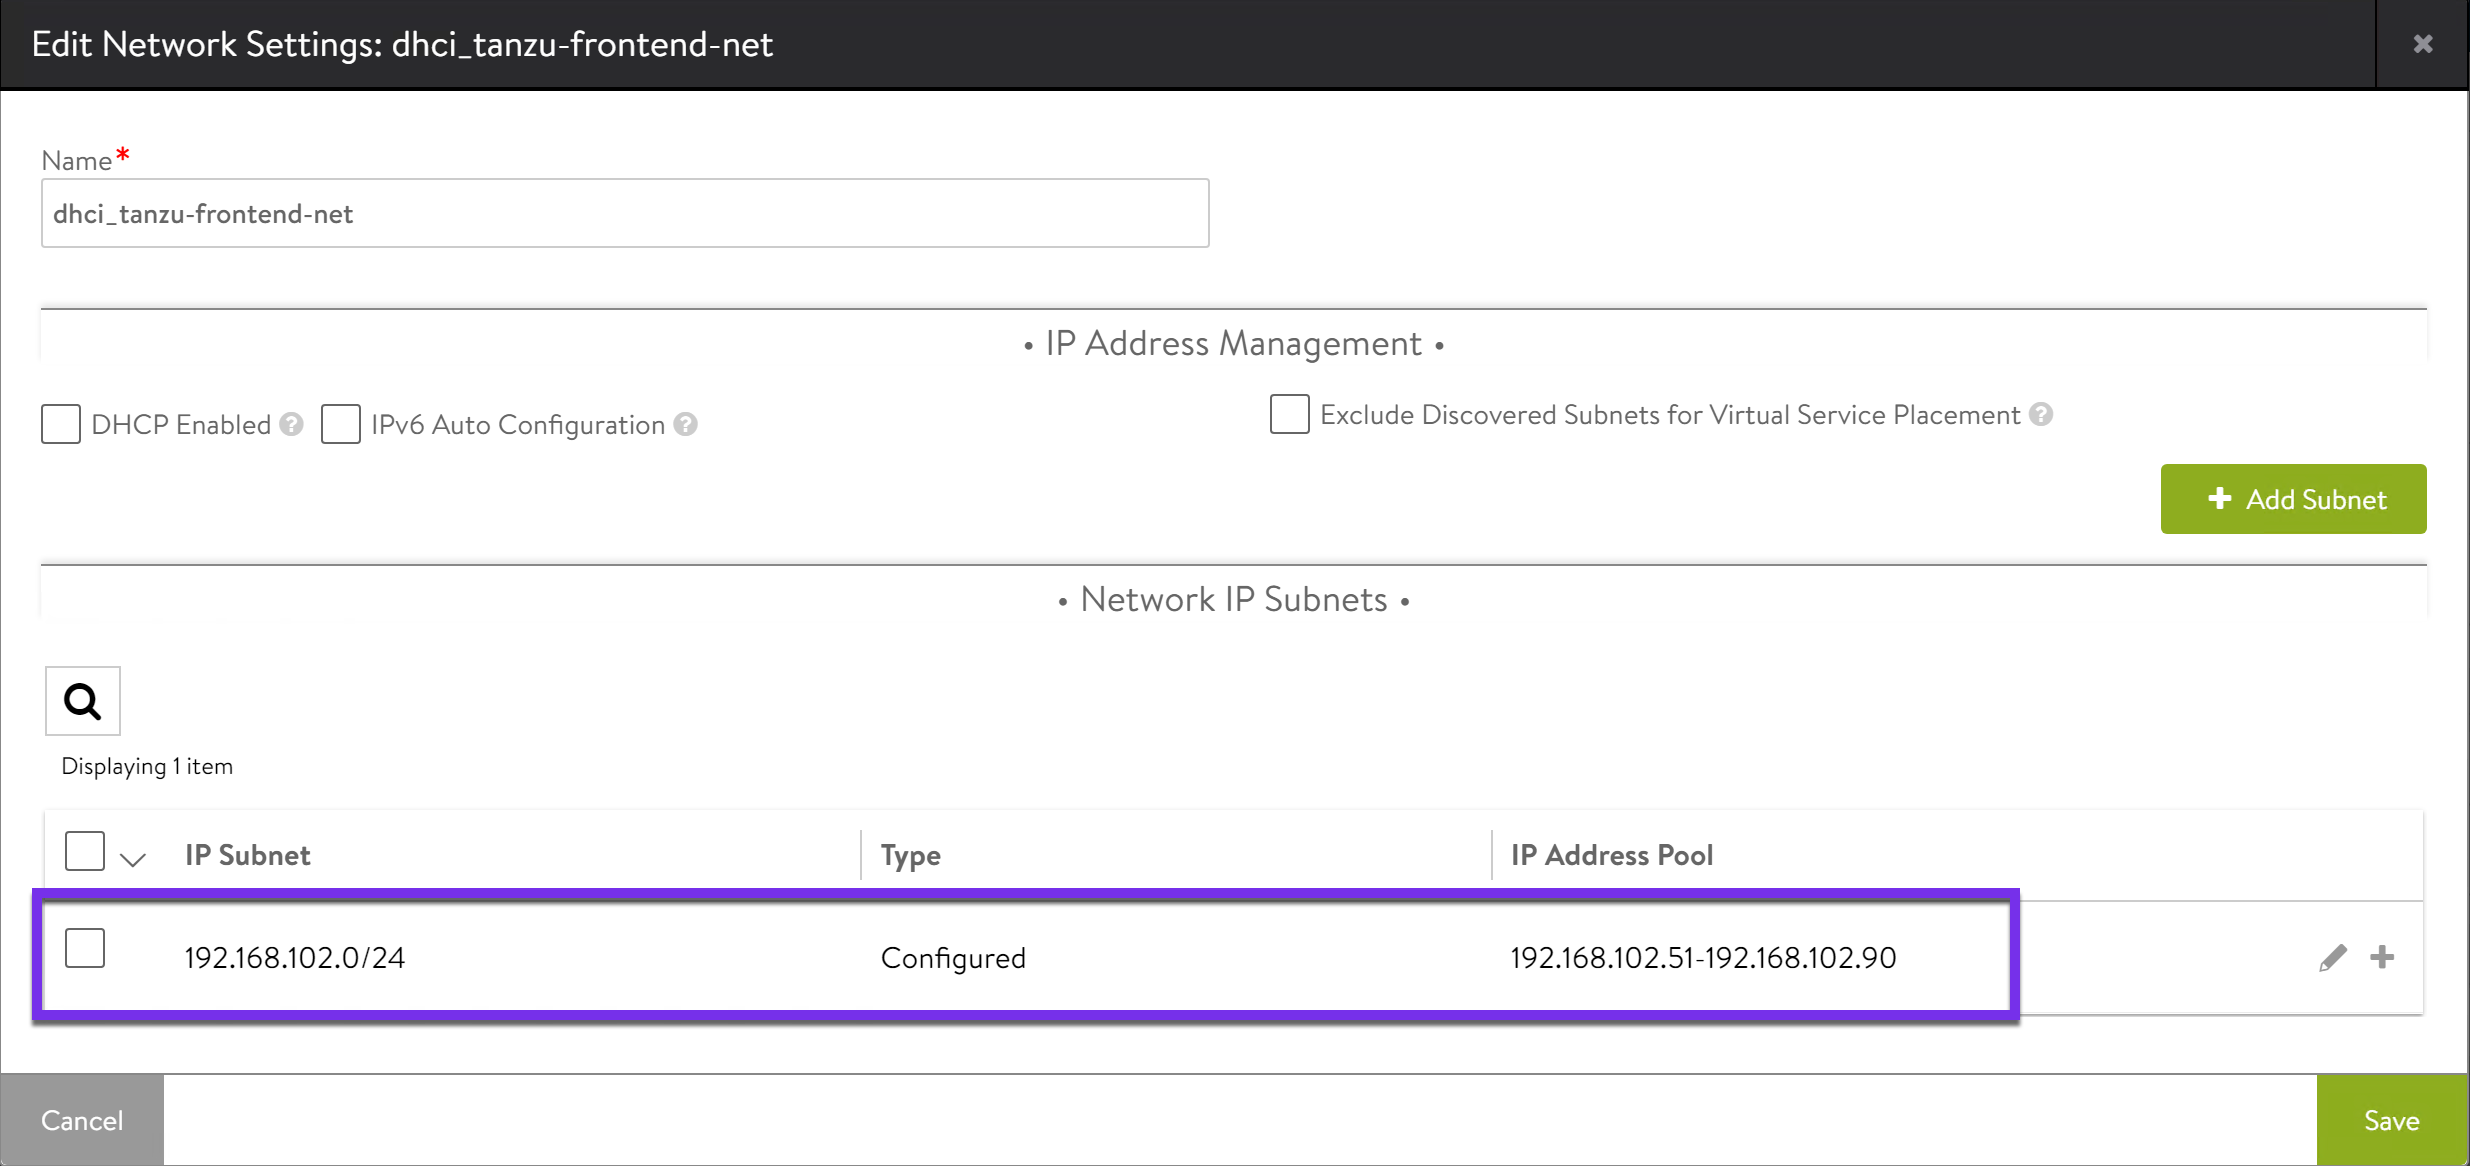The image size is (2470, 1166).
Task: Click the DHCP Enabled help icon
Action: (x=291, y=424)
